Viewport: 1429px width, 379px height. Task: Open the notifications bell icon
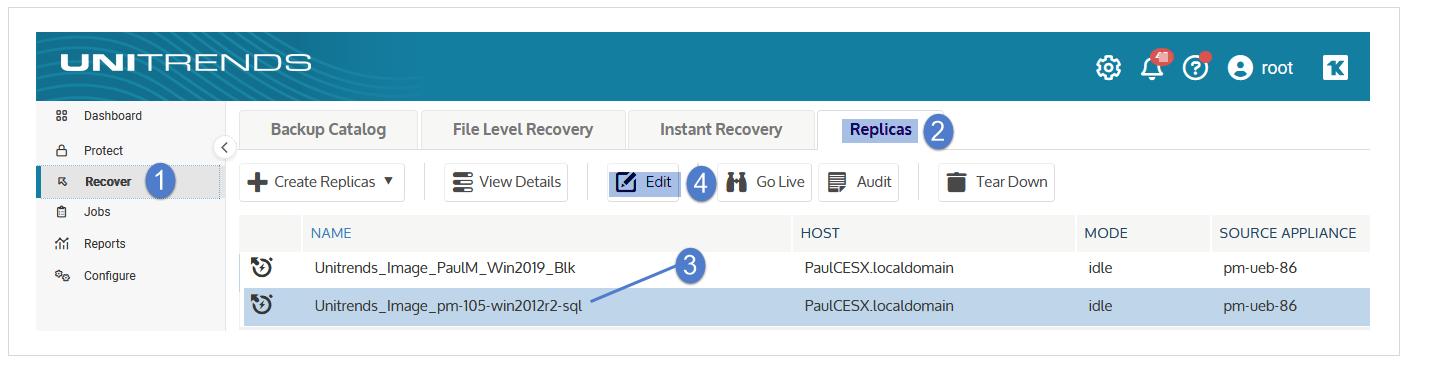pos(1152,68)
